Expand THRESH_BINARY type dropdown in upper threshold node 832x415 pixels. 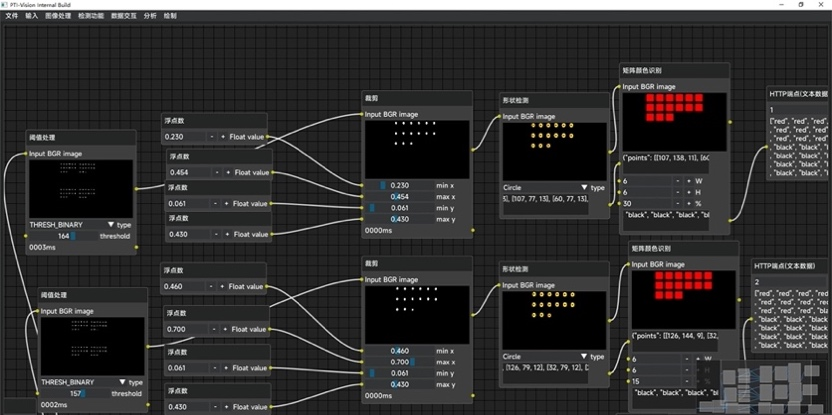tap(110, 225)
